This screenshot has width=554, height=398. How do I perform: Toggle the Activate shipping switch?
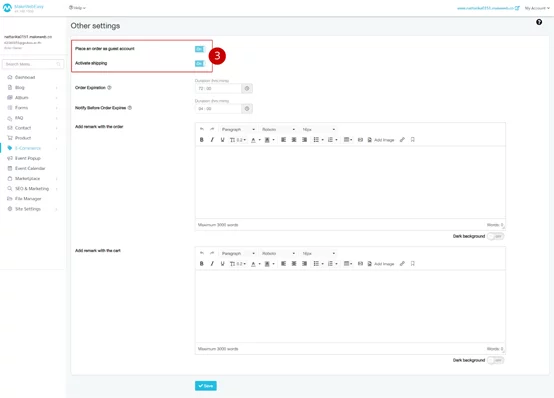pyautogui.click(x=200, y=63)
